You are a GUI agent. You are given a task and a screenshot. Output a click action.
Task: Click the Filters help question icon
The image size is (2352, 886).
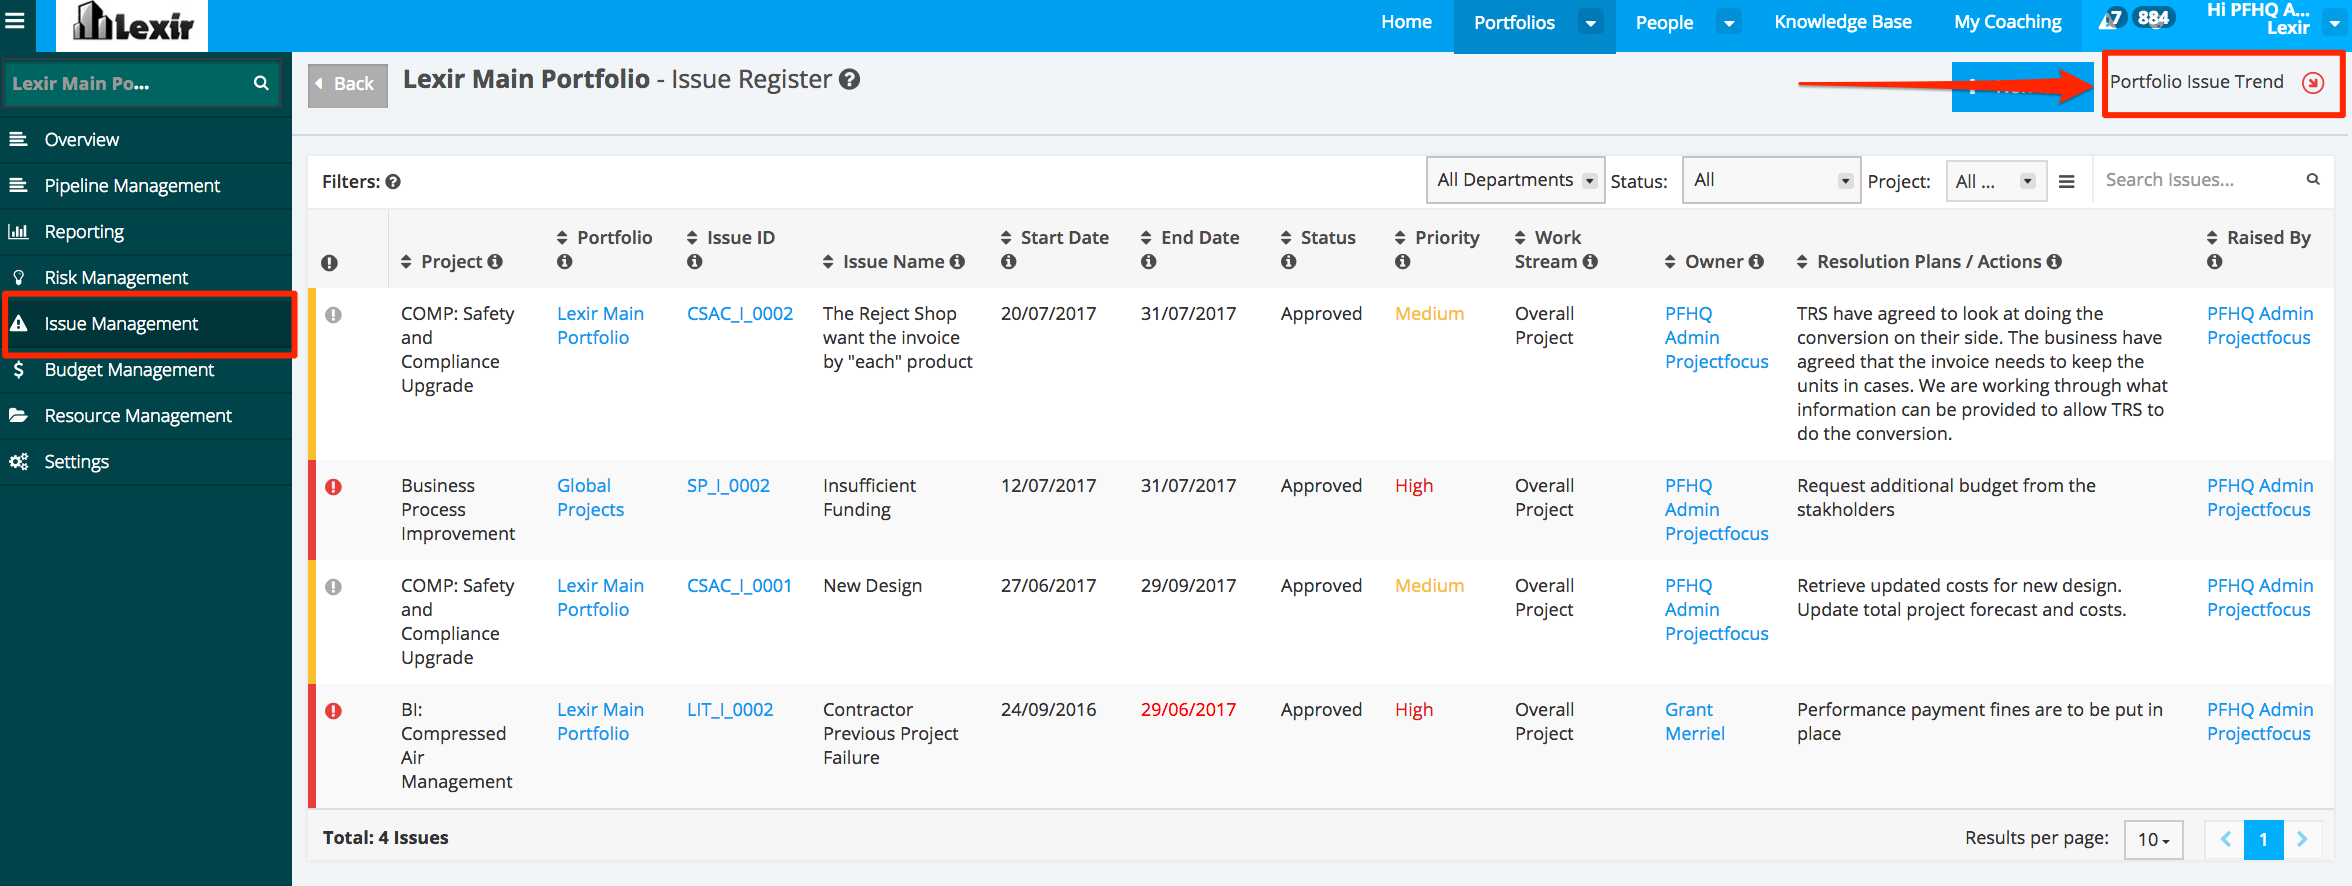(393, 182)
